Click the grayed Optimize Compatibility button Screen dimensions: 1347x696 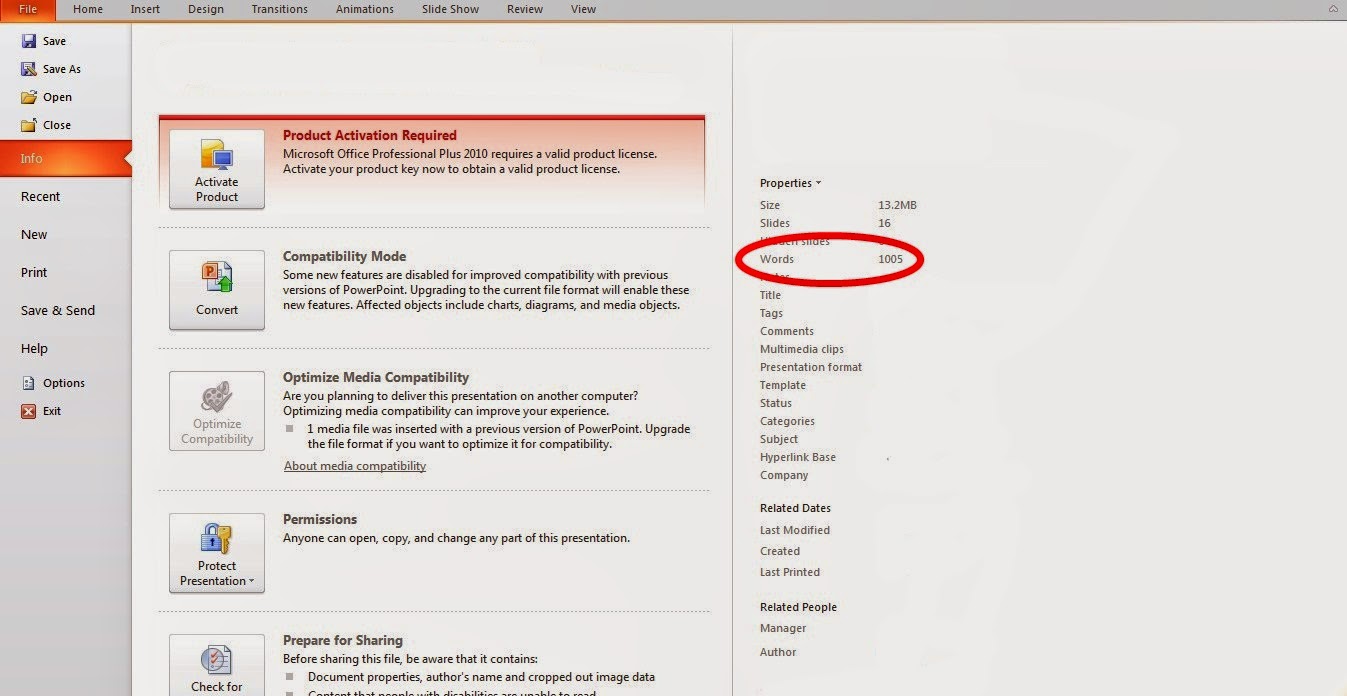(217, 411)
